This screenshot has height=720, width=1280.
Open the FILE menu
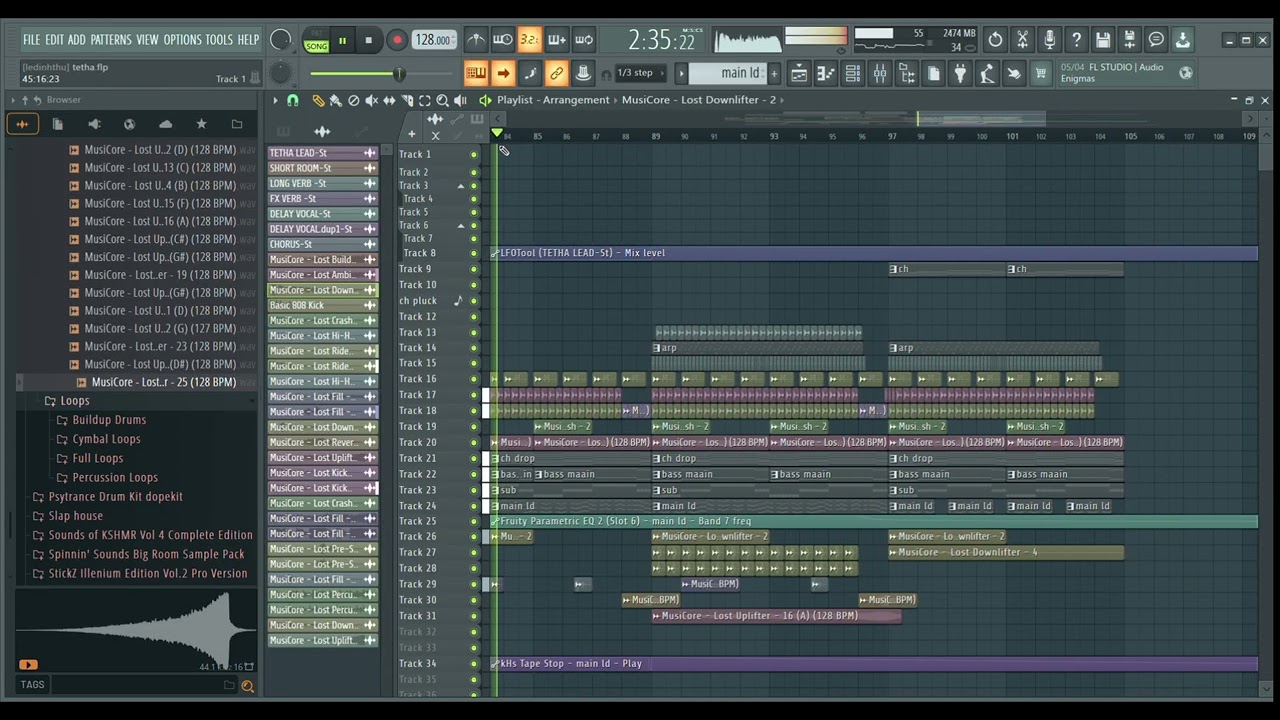click(31, 40)
